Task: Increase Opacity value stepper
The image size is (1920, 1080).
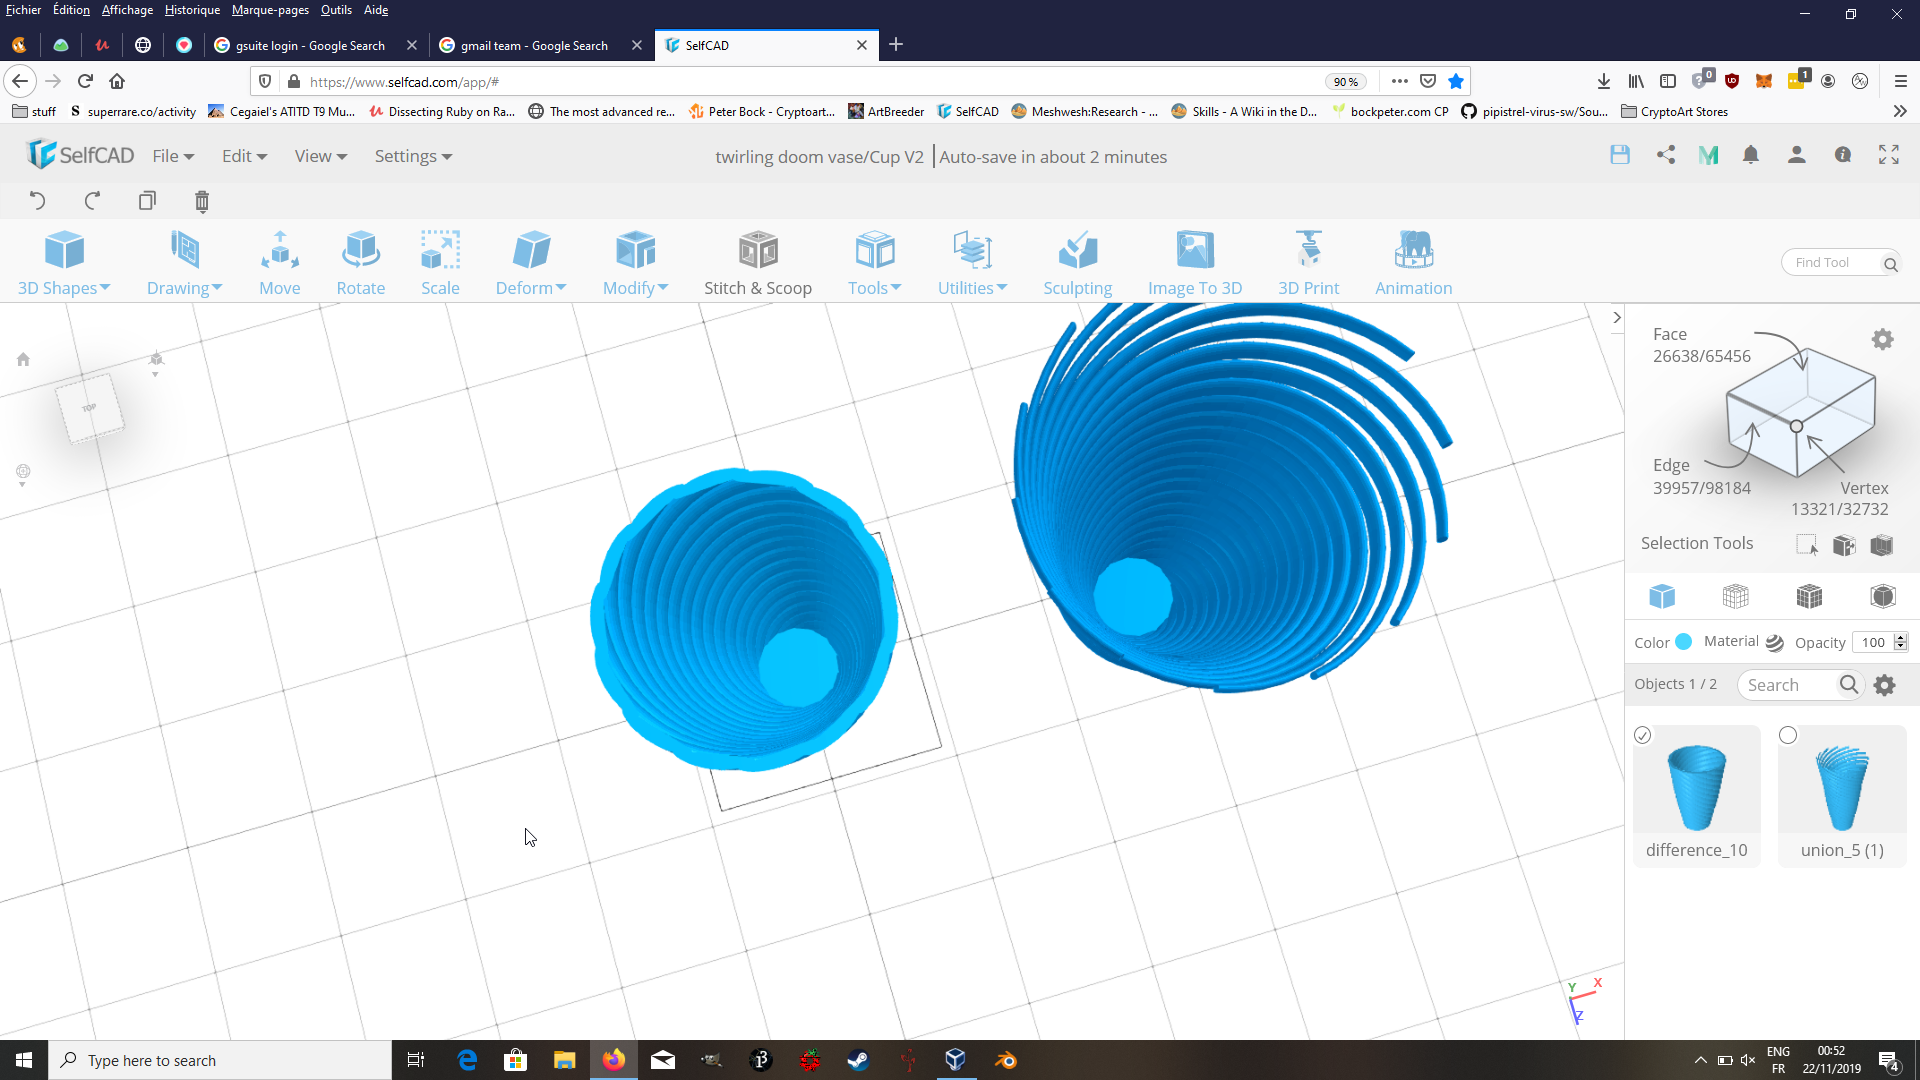Action: coord(1901,637)
